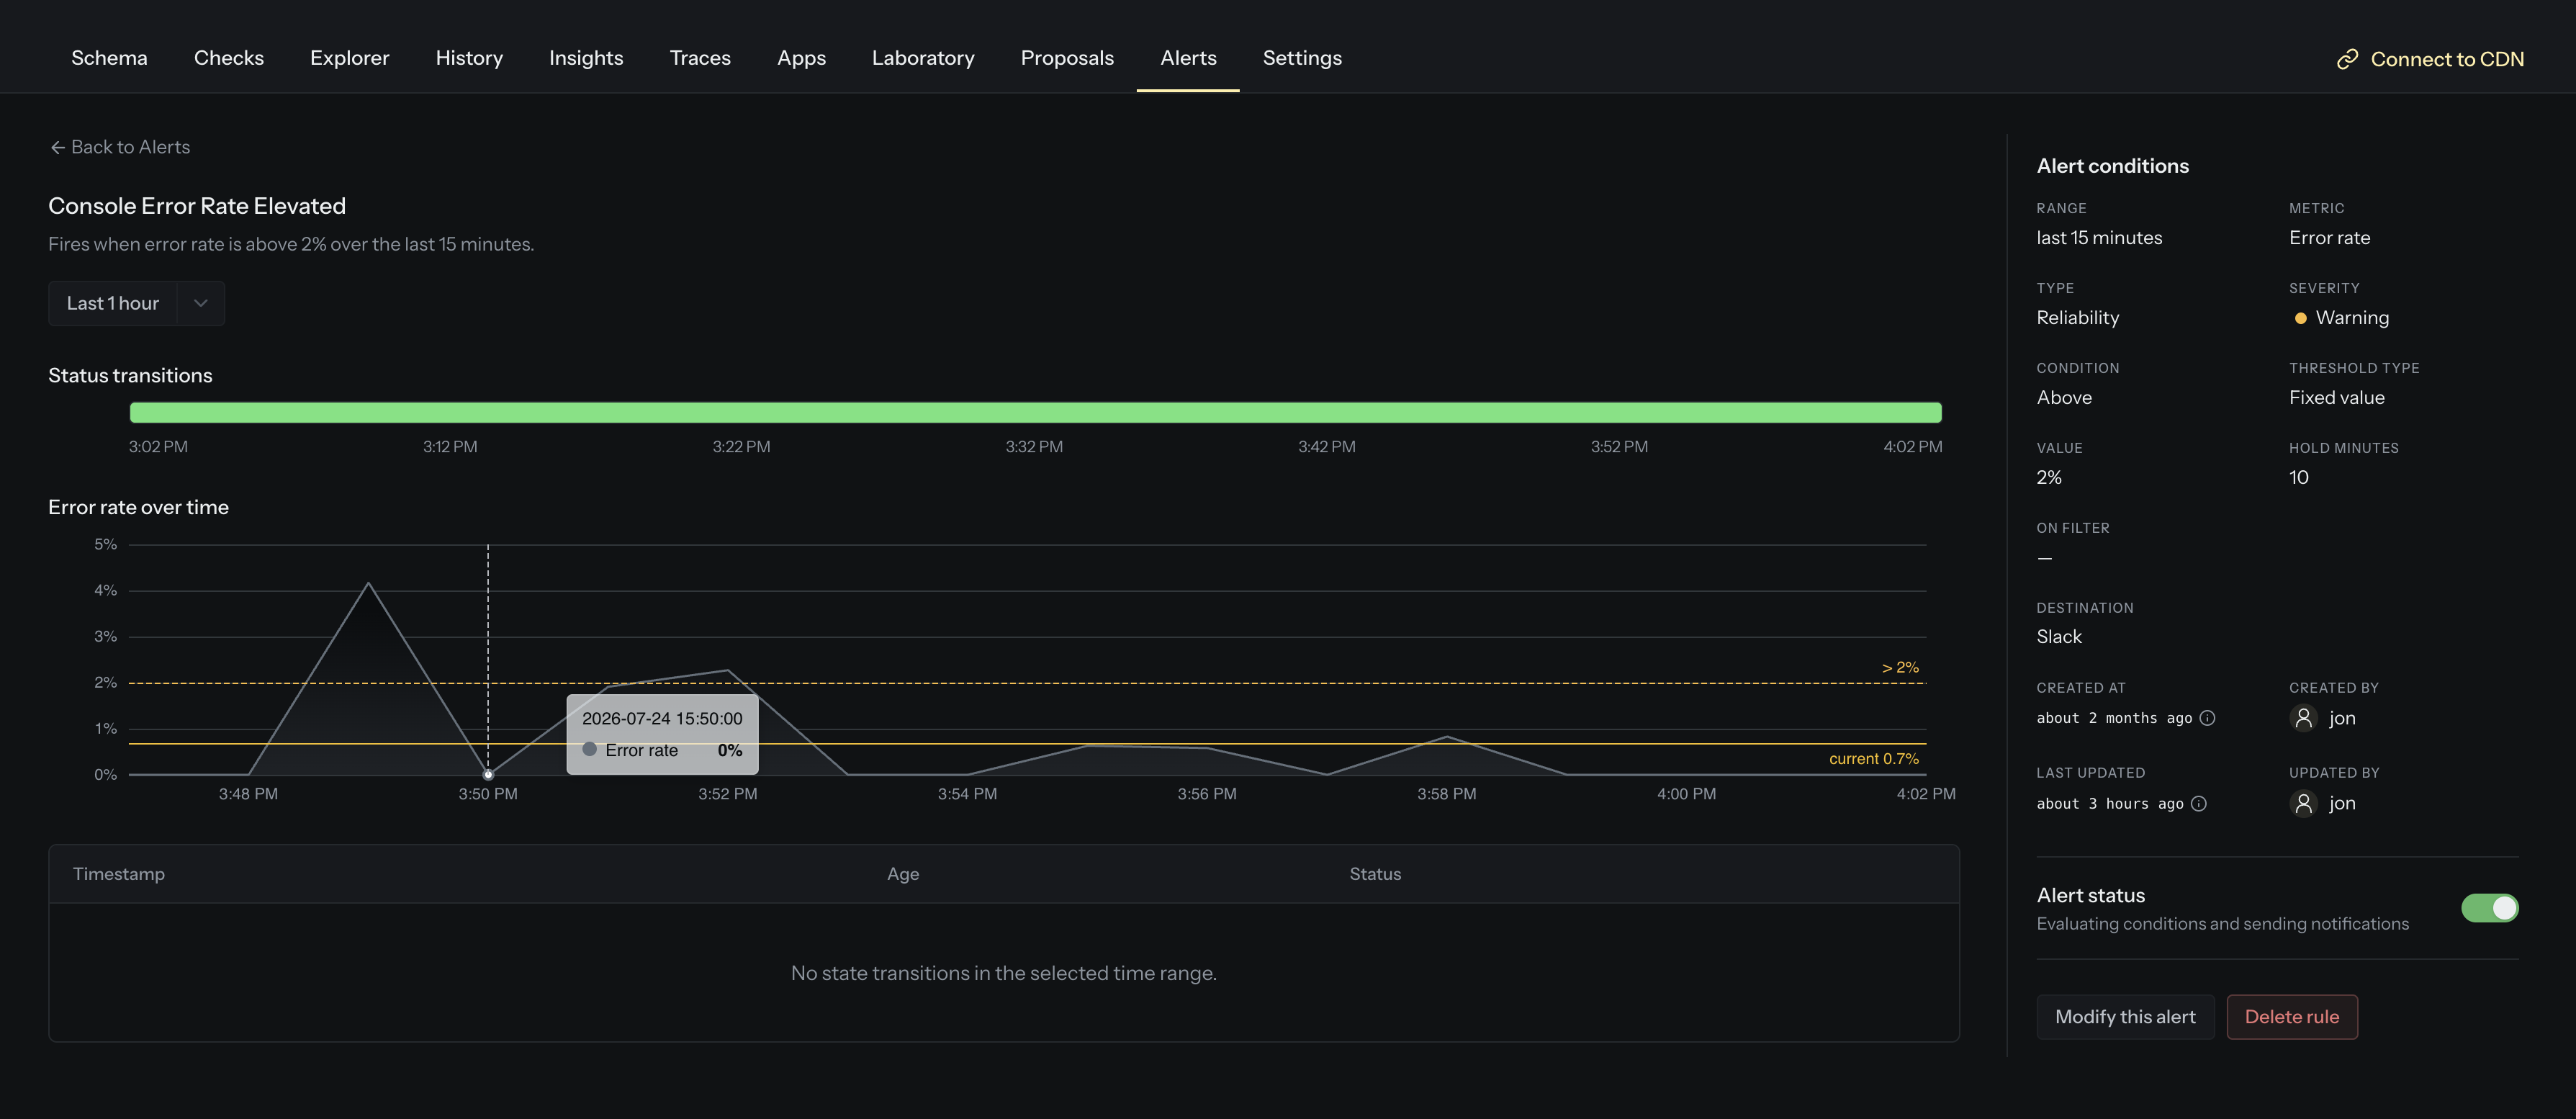Switch to the Insights tab
The image size is (2576, 1119).
pyautogui.click(x=586, y=58)
